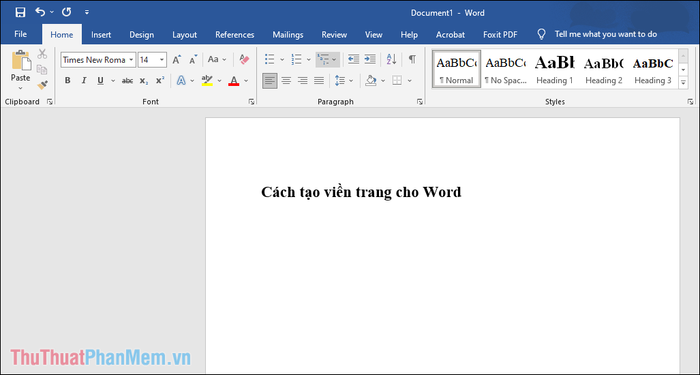
Task: Click the Justify alignment icon
Action: pyautogui.click(x=319, y=81)
